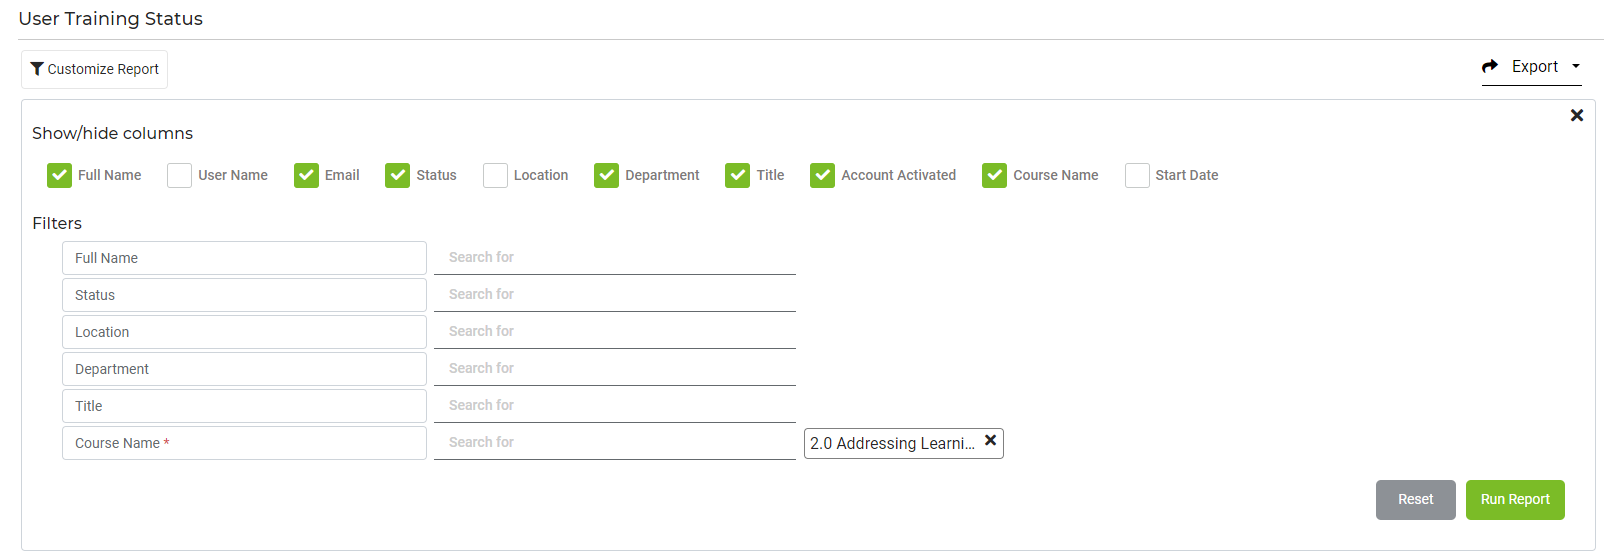1604x558 pixels.
Task: Focus the Course Name search field
Action: 614,443
